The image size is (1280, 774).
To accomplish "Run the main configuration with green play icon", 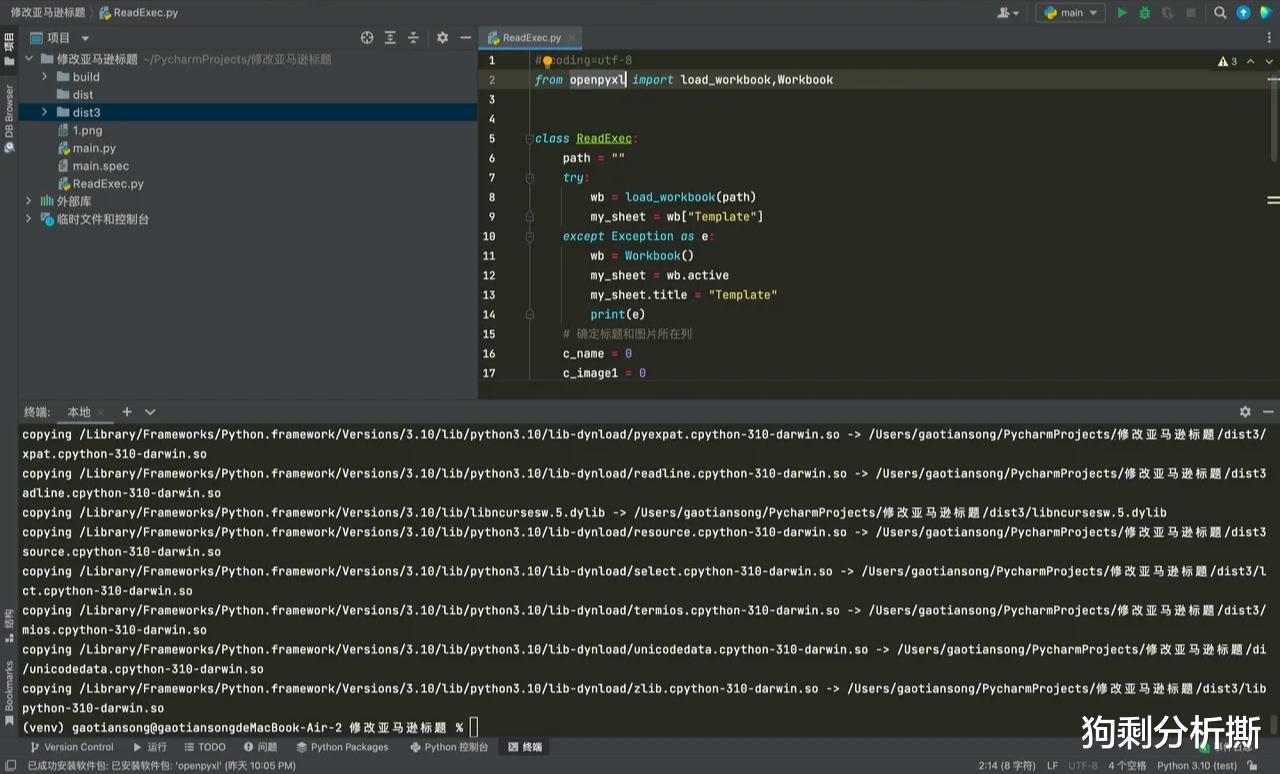I will click(1122, 14).
